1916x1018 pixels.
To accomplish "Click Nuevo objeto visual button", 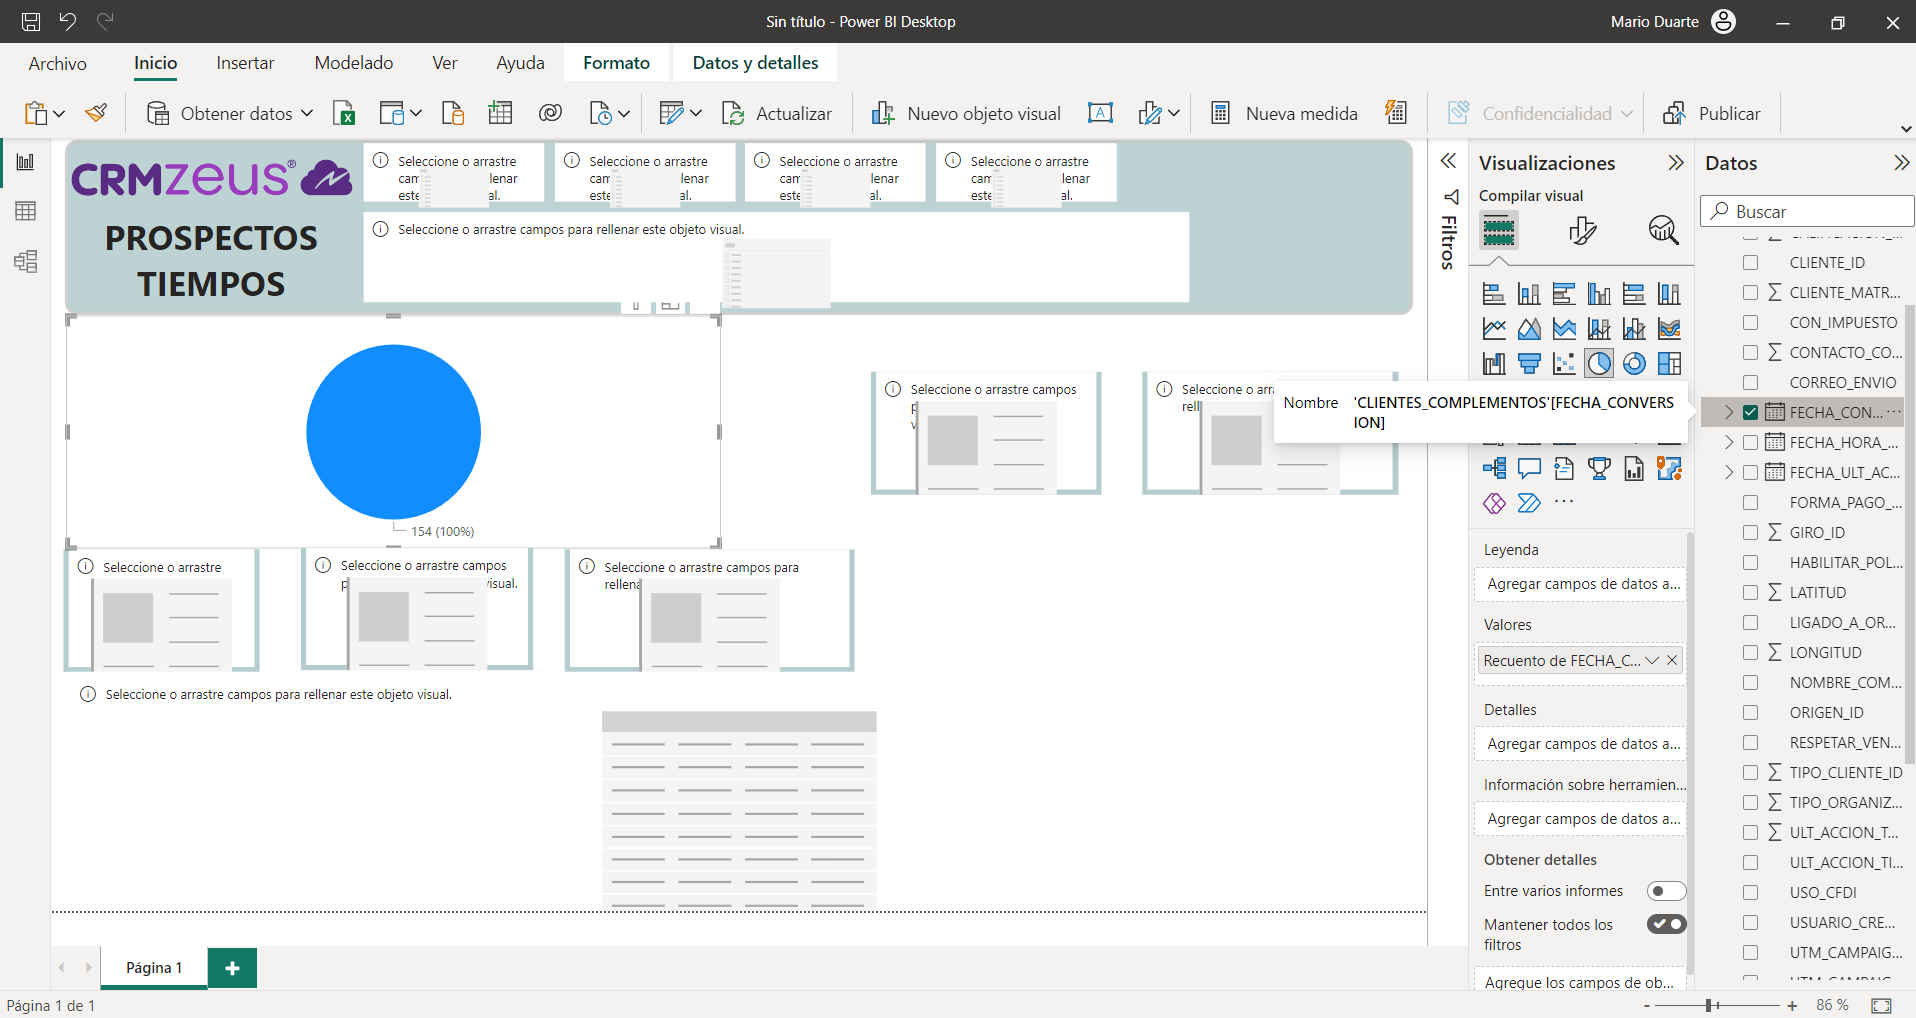I will (966, 113).
